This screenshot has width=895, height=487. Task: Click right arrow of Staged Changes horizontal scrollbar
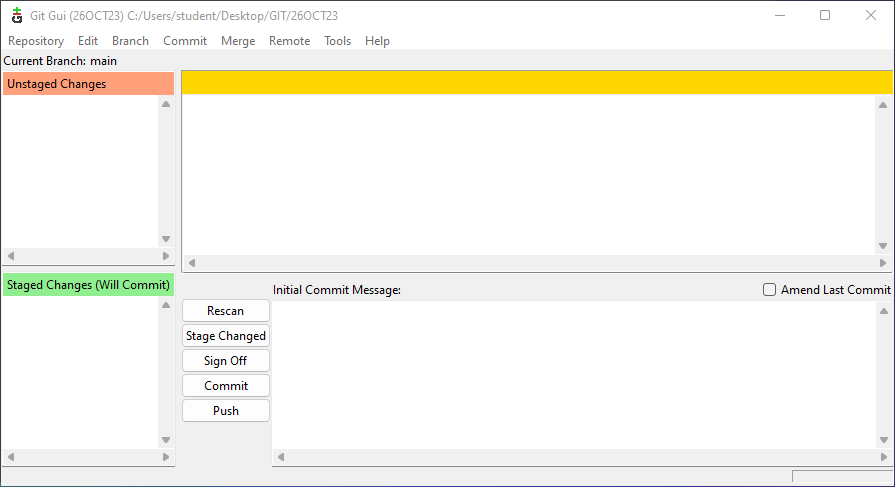[166, 457]
